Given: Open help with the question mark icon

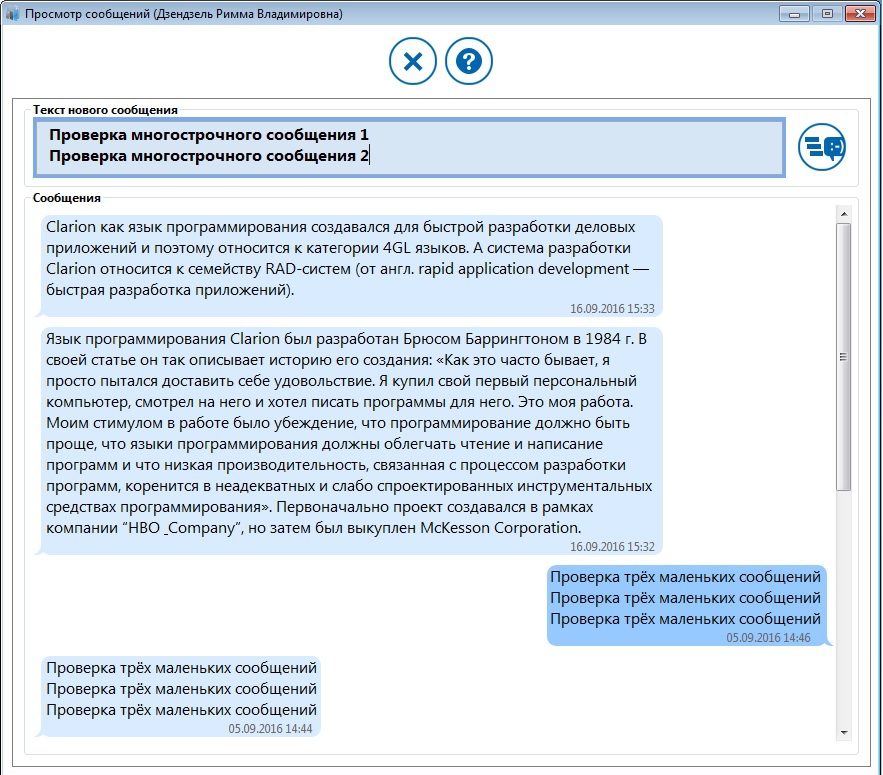Looking at the screenshot, I should (x=469, y=62).
